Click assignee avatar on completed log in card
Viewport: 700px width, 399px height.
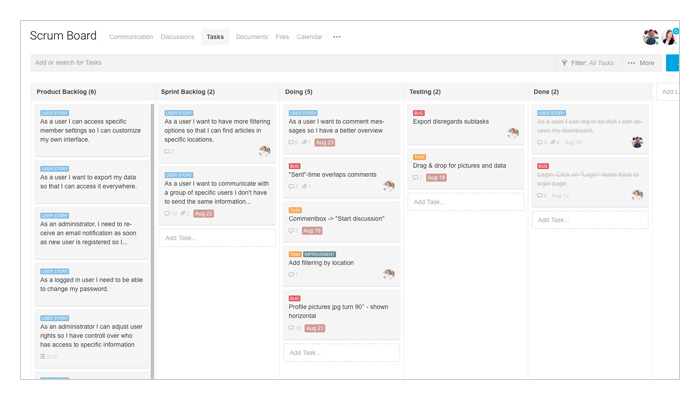637,142
